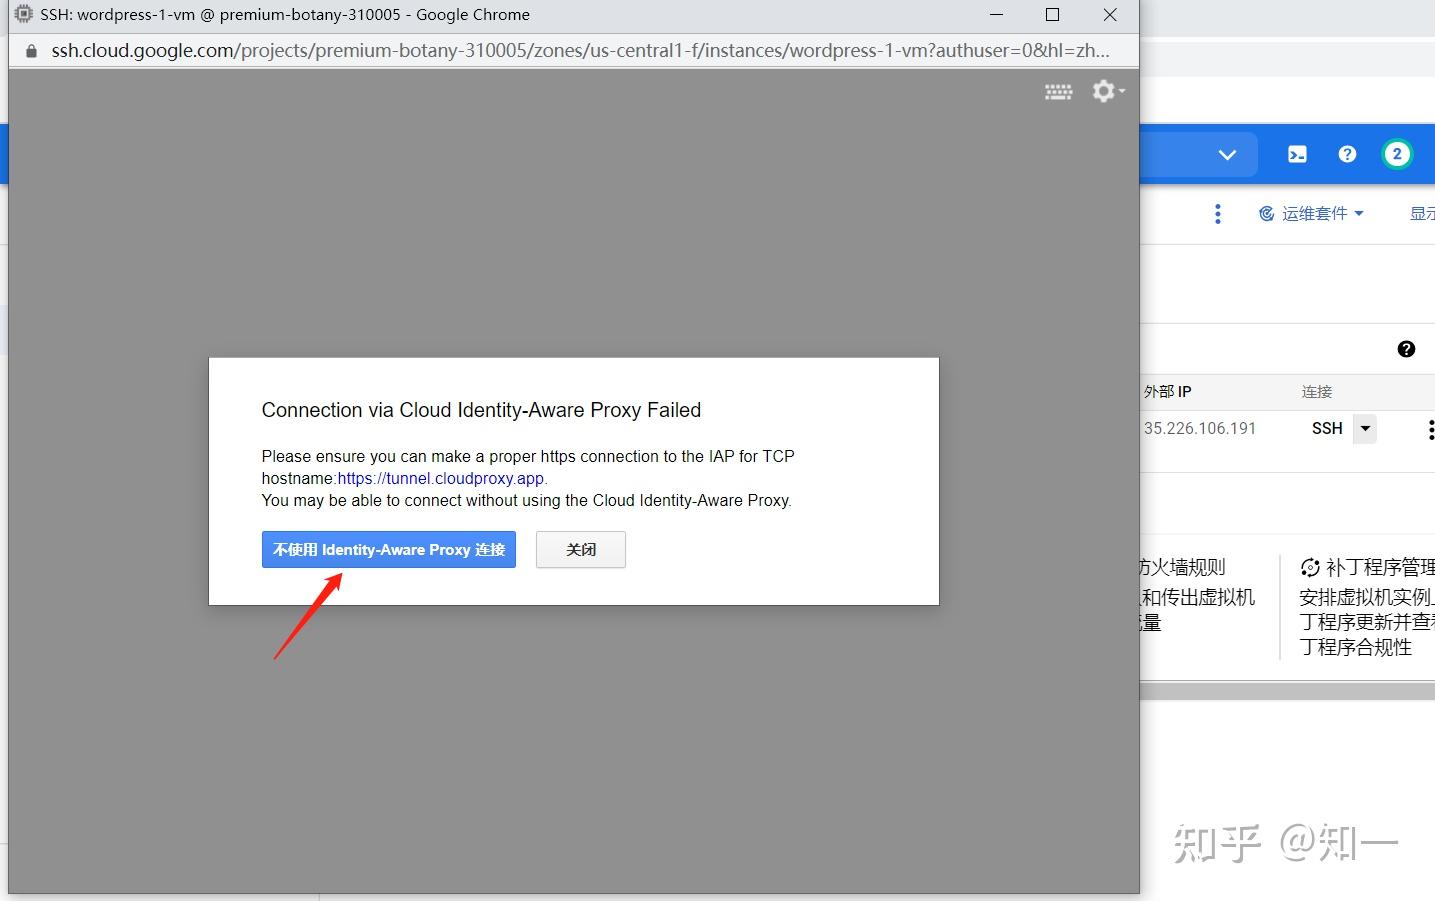This screenshot has height=901, width=1435.
Task: Select the ssh.cloud.google.com URL in address bar
Action: (x=580, y=50)
